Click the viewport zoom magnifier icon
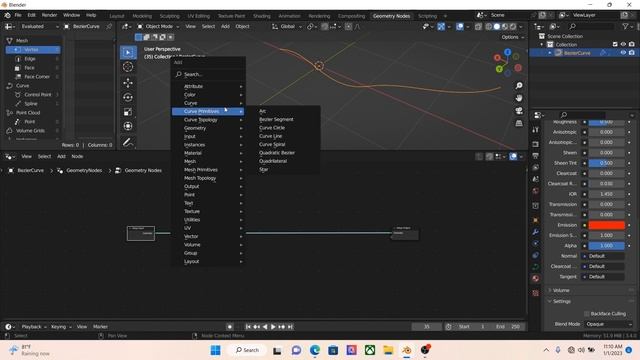The image size is (640, 360). [x=519, y=86]
